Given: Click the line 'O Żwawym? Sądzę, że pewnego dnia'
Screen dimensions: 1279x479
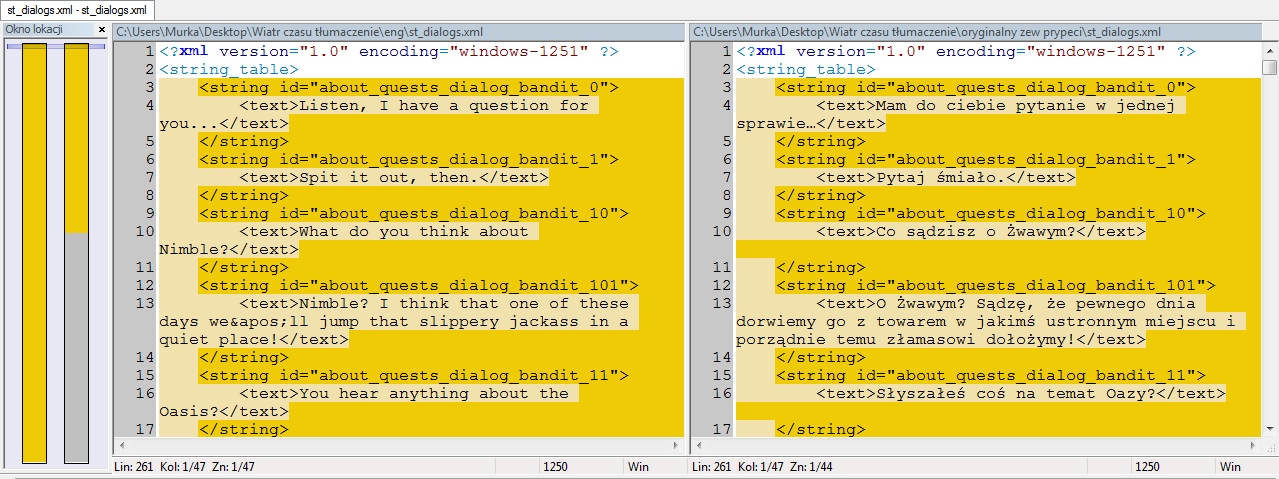Looking at the screenshot, I should 1011,303.
